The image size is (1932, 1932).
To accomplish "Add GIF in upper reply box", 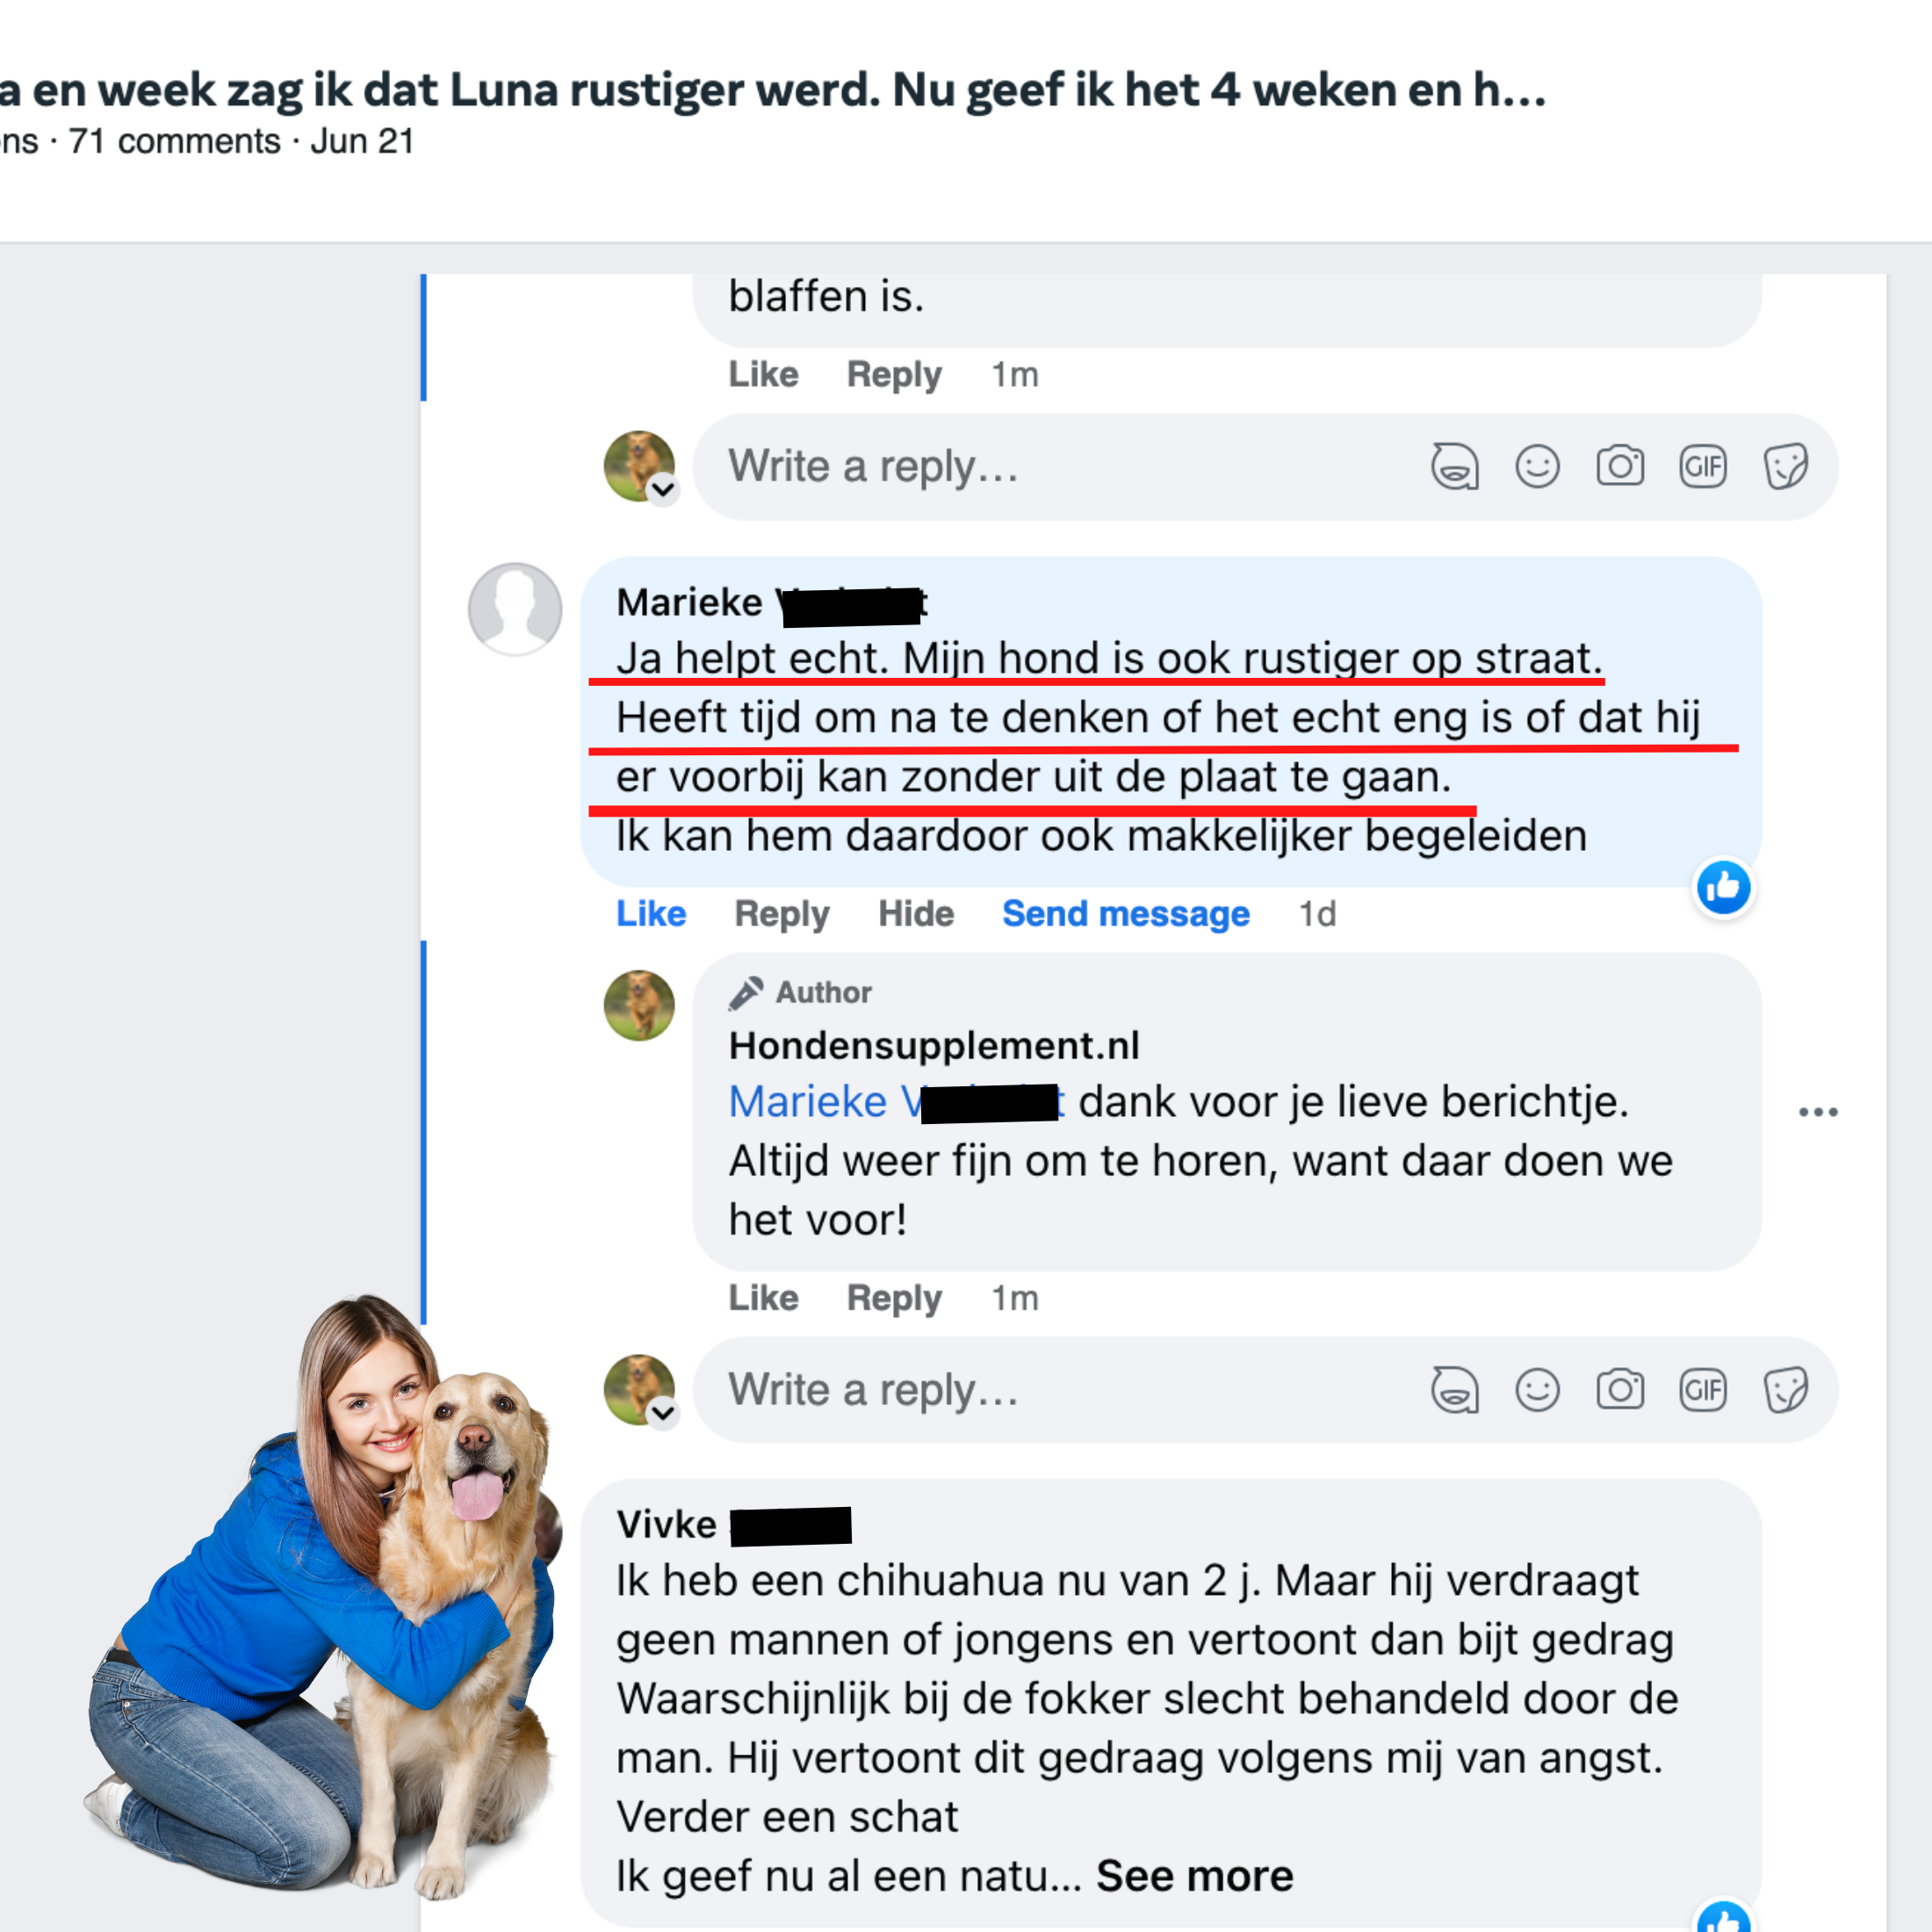I will click(x=1703, y=467).
